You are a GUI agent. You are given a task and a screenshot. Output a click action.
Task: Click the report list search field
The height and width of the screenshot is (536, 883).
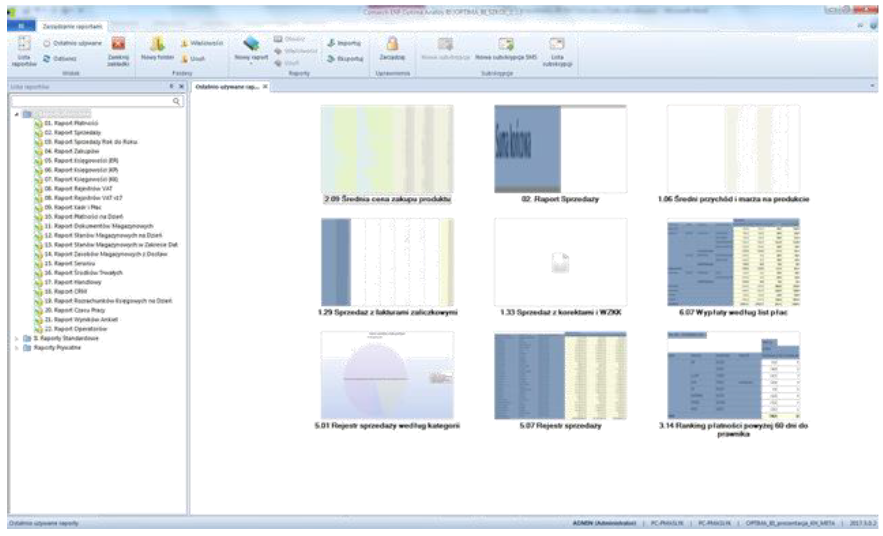click(x=92, y=101)
